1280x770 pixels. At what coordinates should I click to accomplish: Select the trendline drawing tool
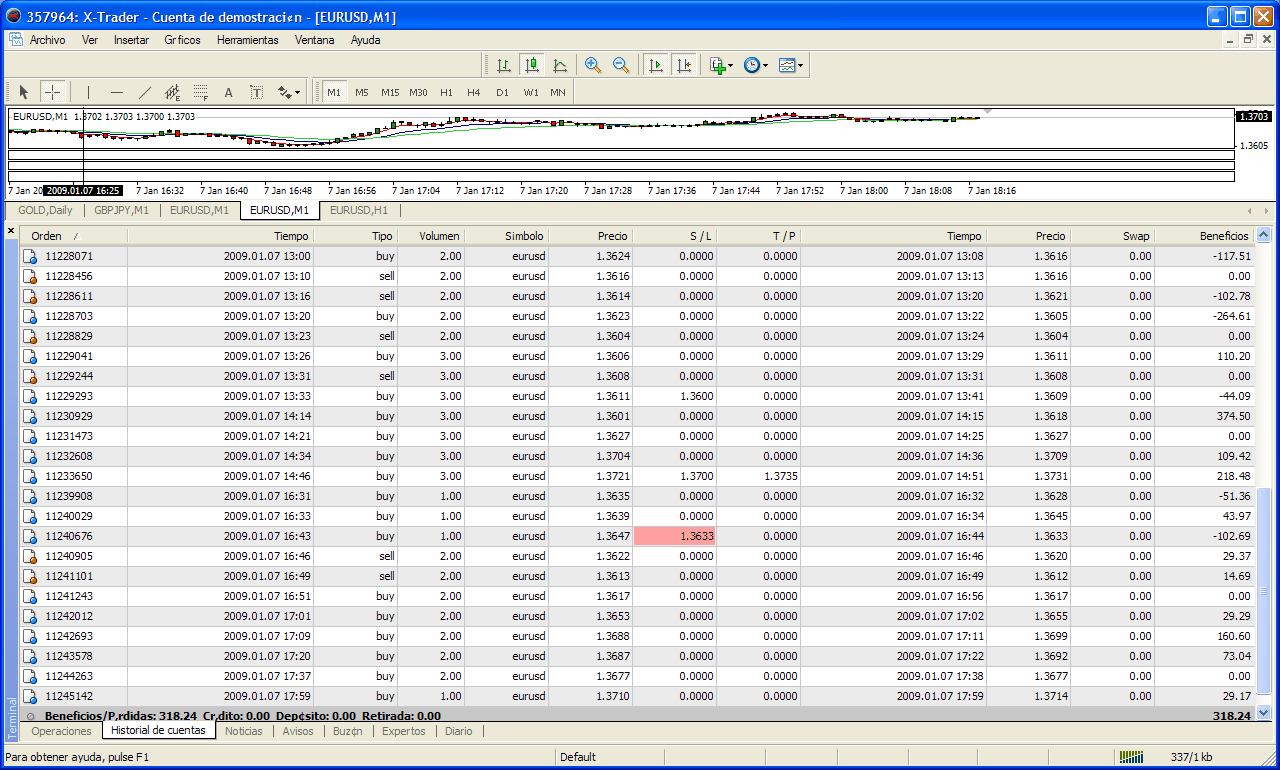pos(144,92)
